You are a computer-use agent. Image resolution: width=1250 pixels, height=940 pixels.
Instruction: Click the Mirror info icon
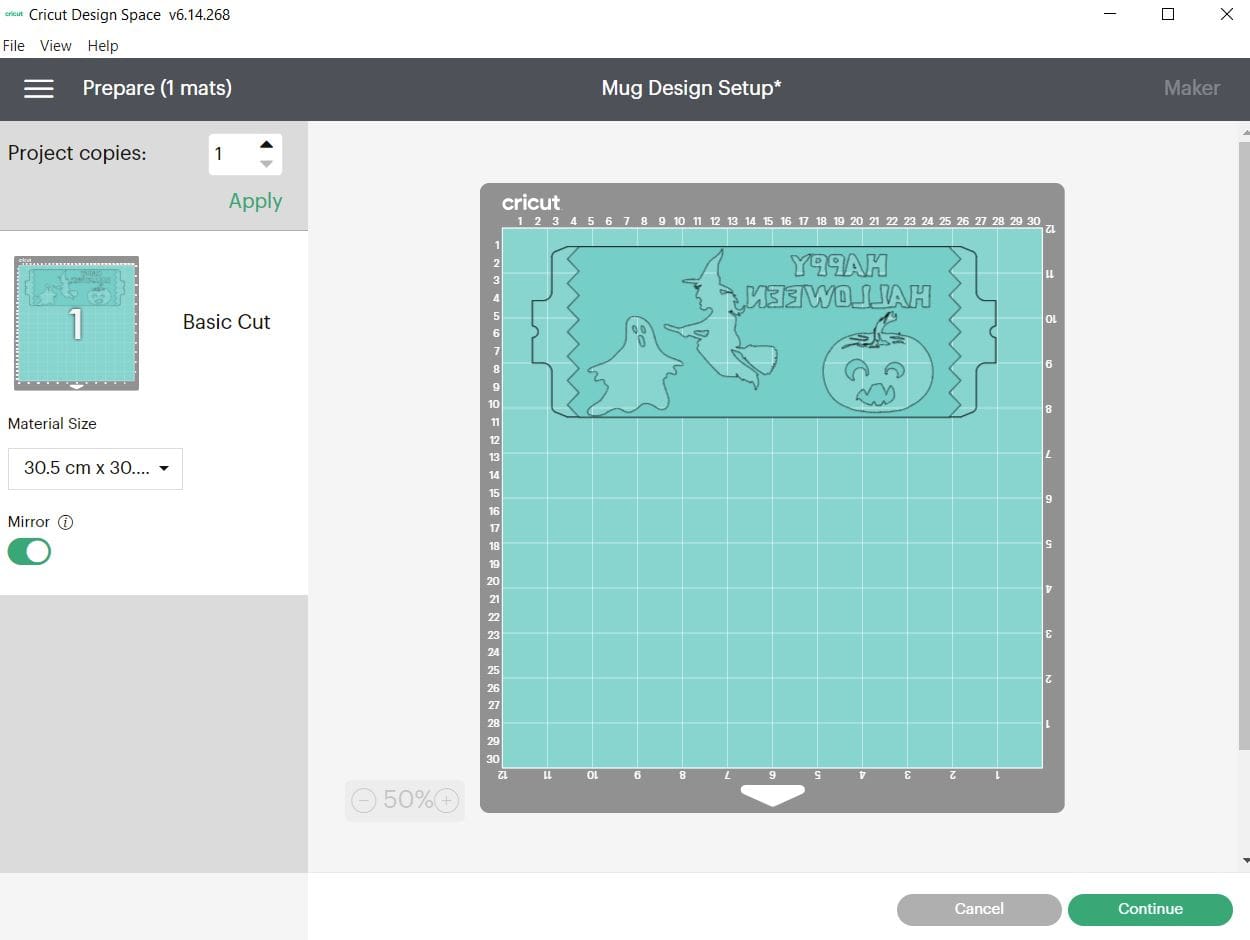tap(66, 522)
